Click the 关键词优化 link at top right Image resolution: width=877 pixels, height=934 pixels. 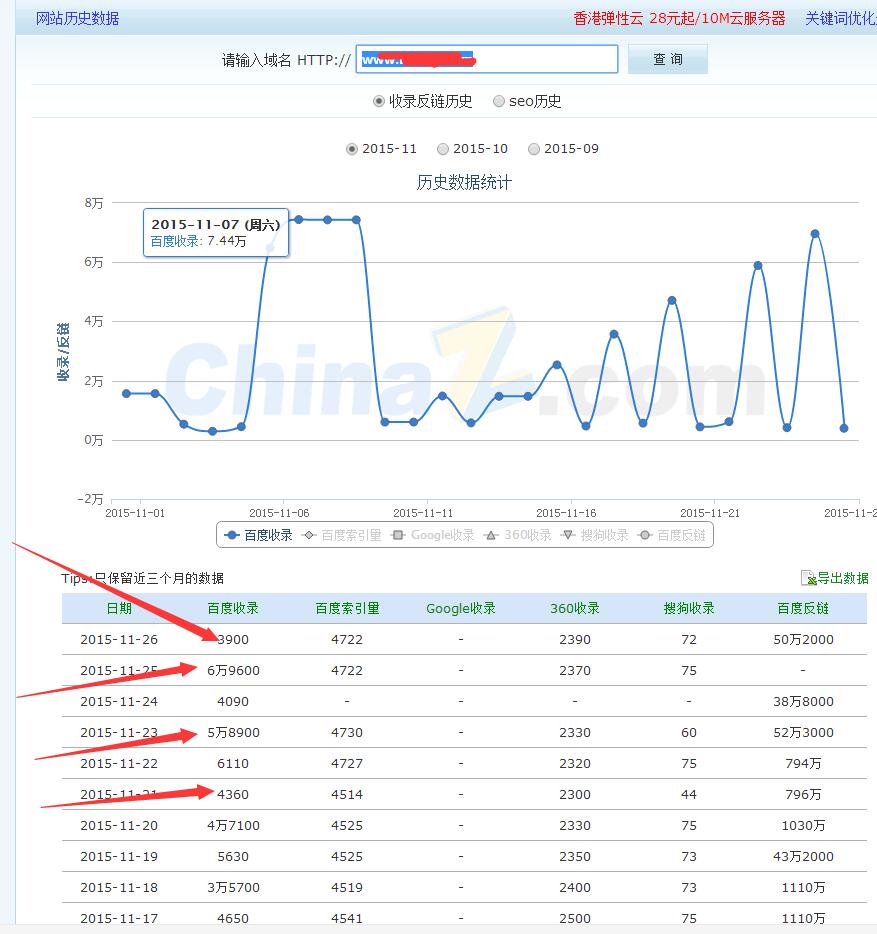840,18
